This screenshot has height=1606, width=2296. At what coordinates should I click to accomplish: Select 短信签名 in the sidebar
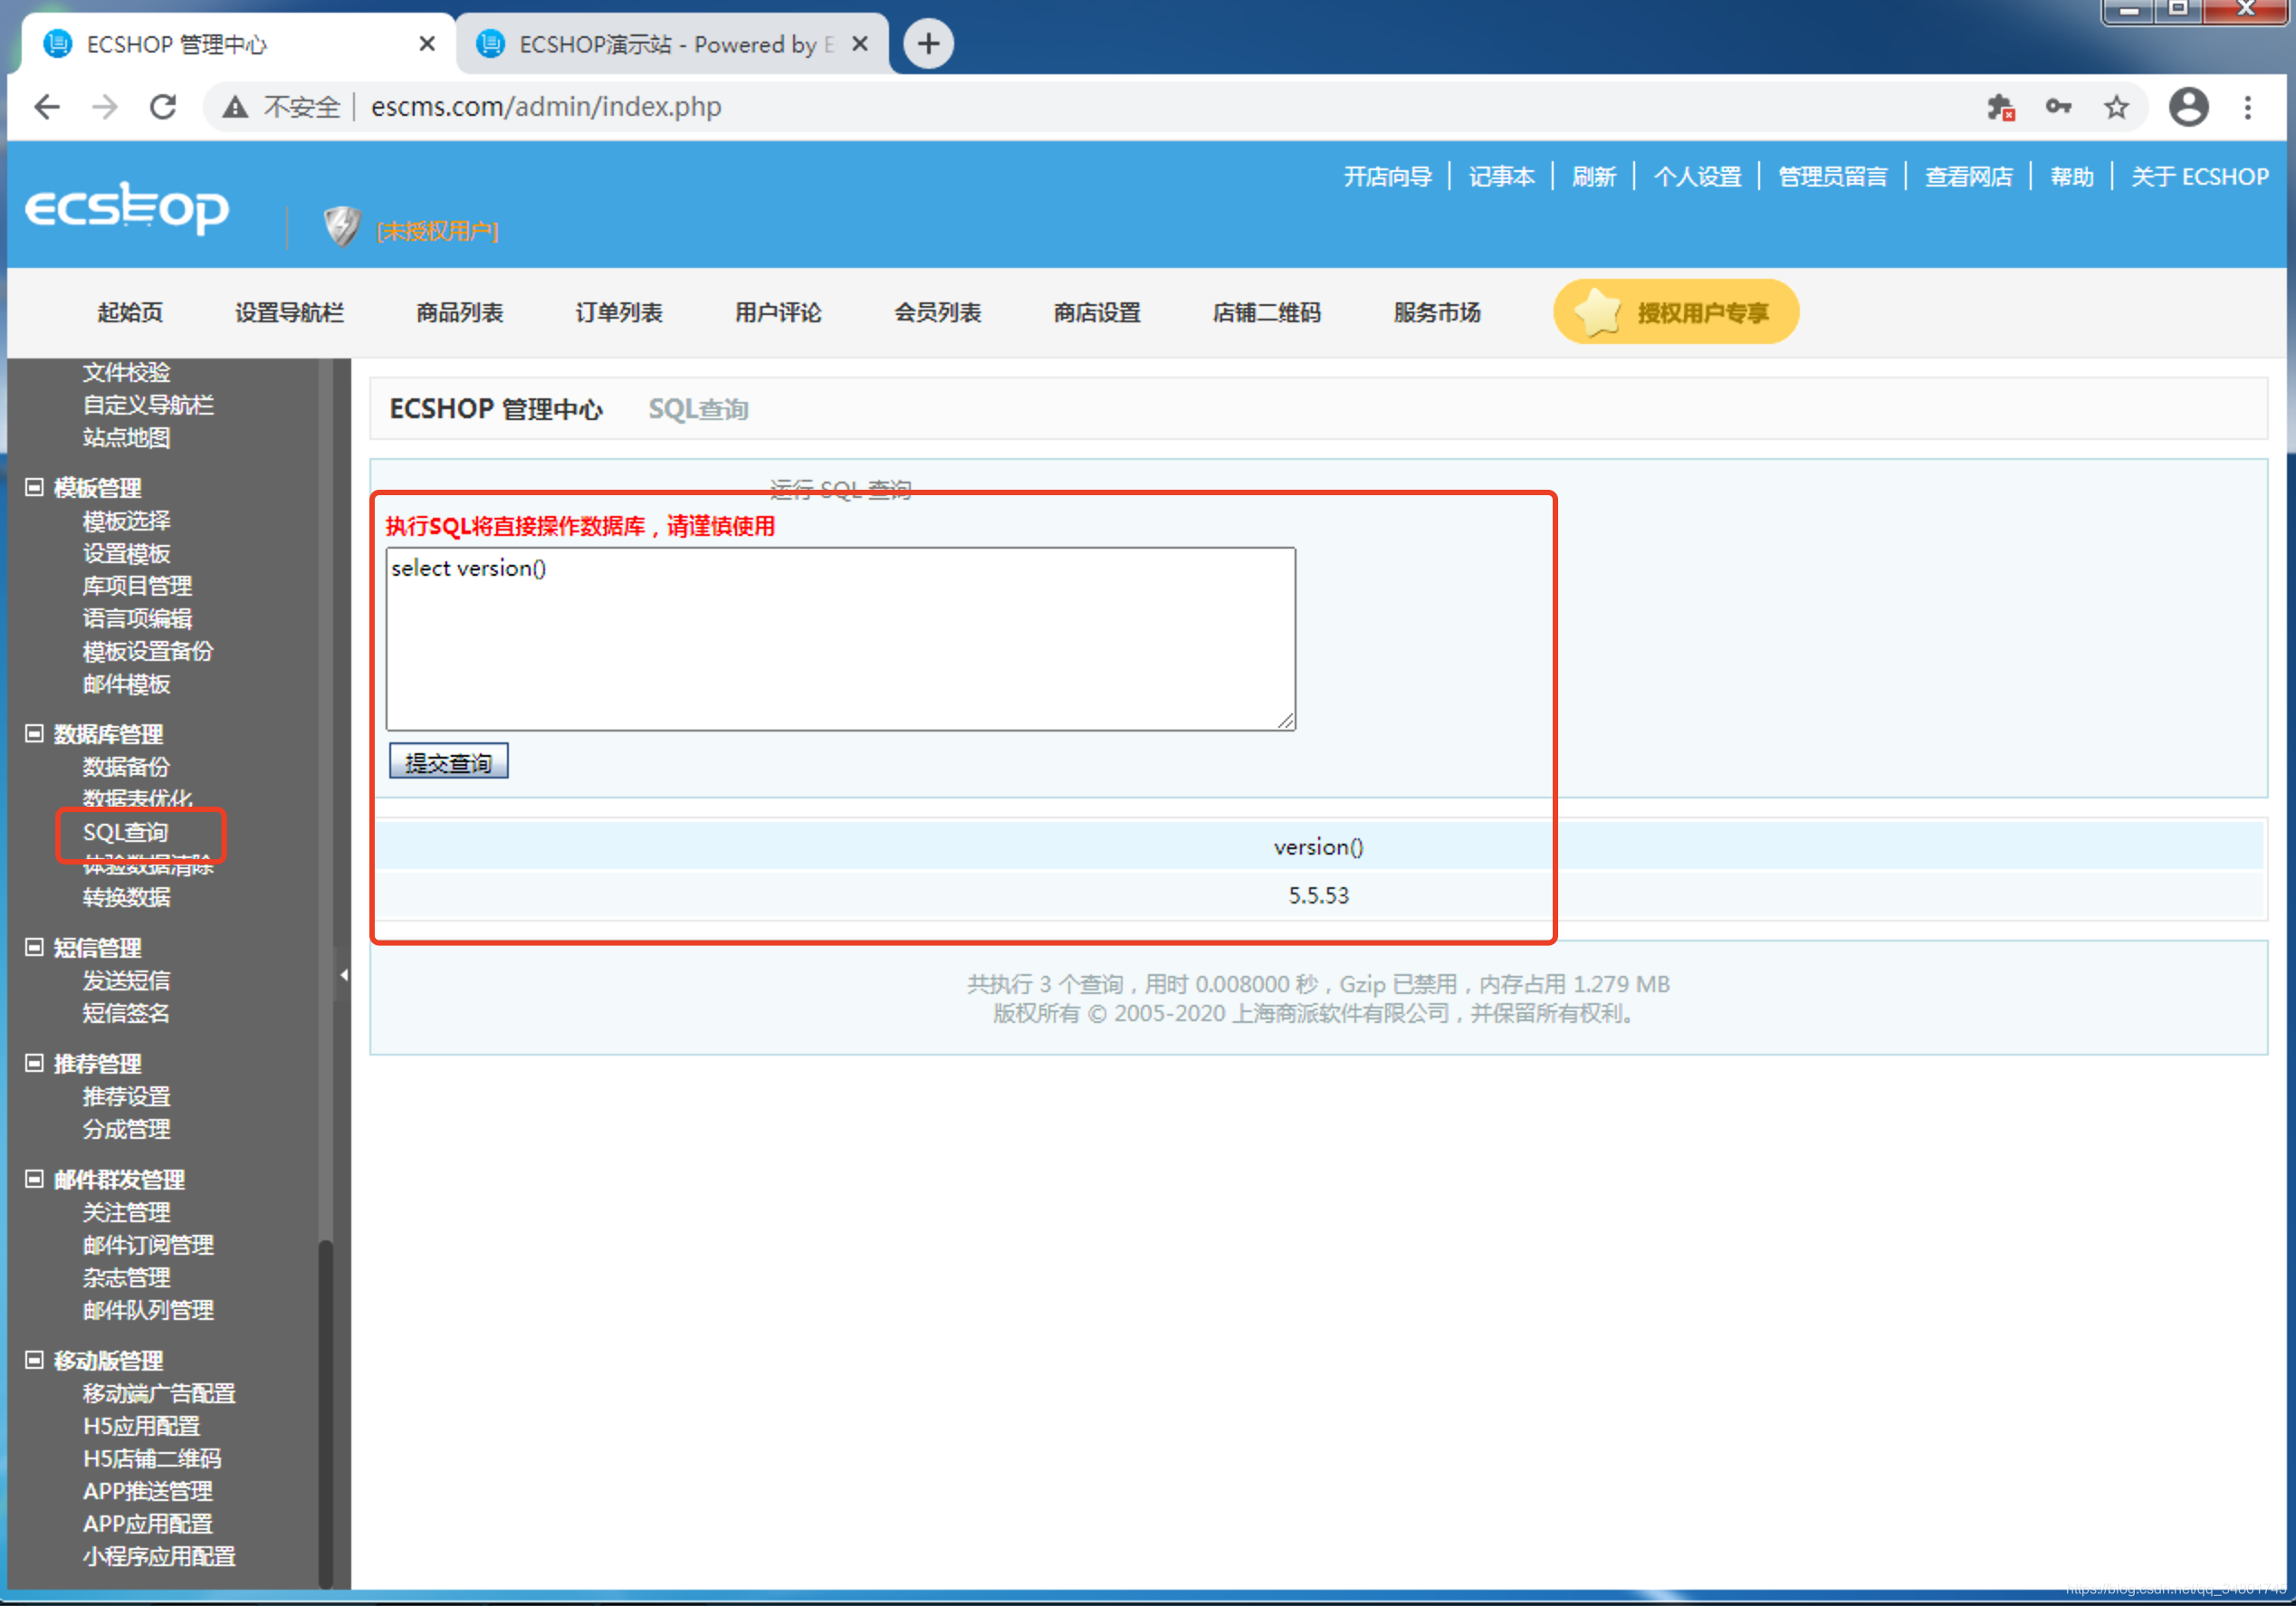pyautogui.click(x=126, y=1013)
